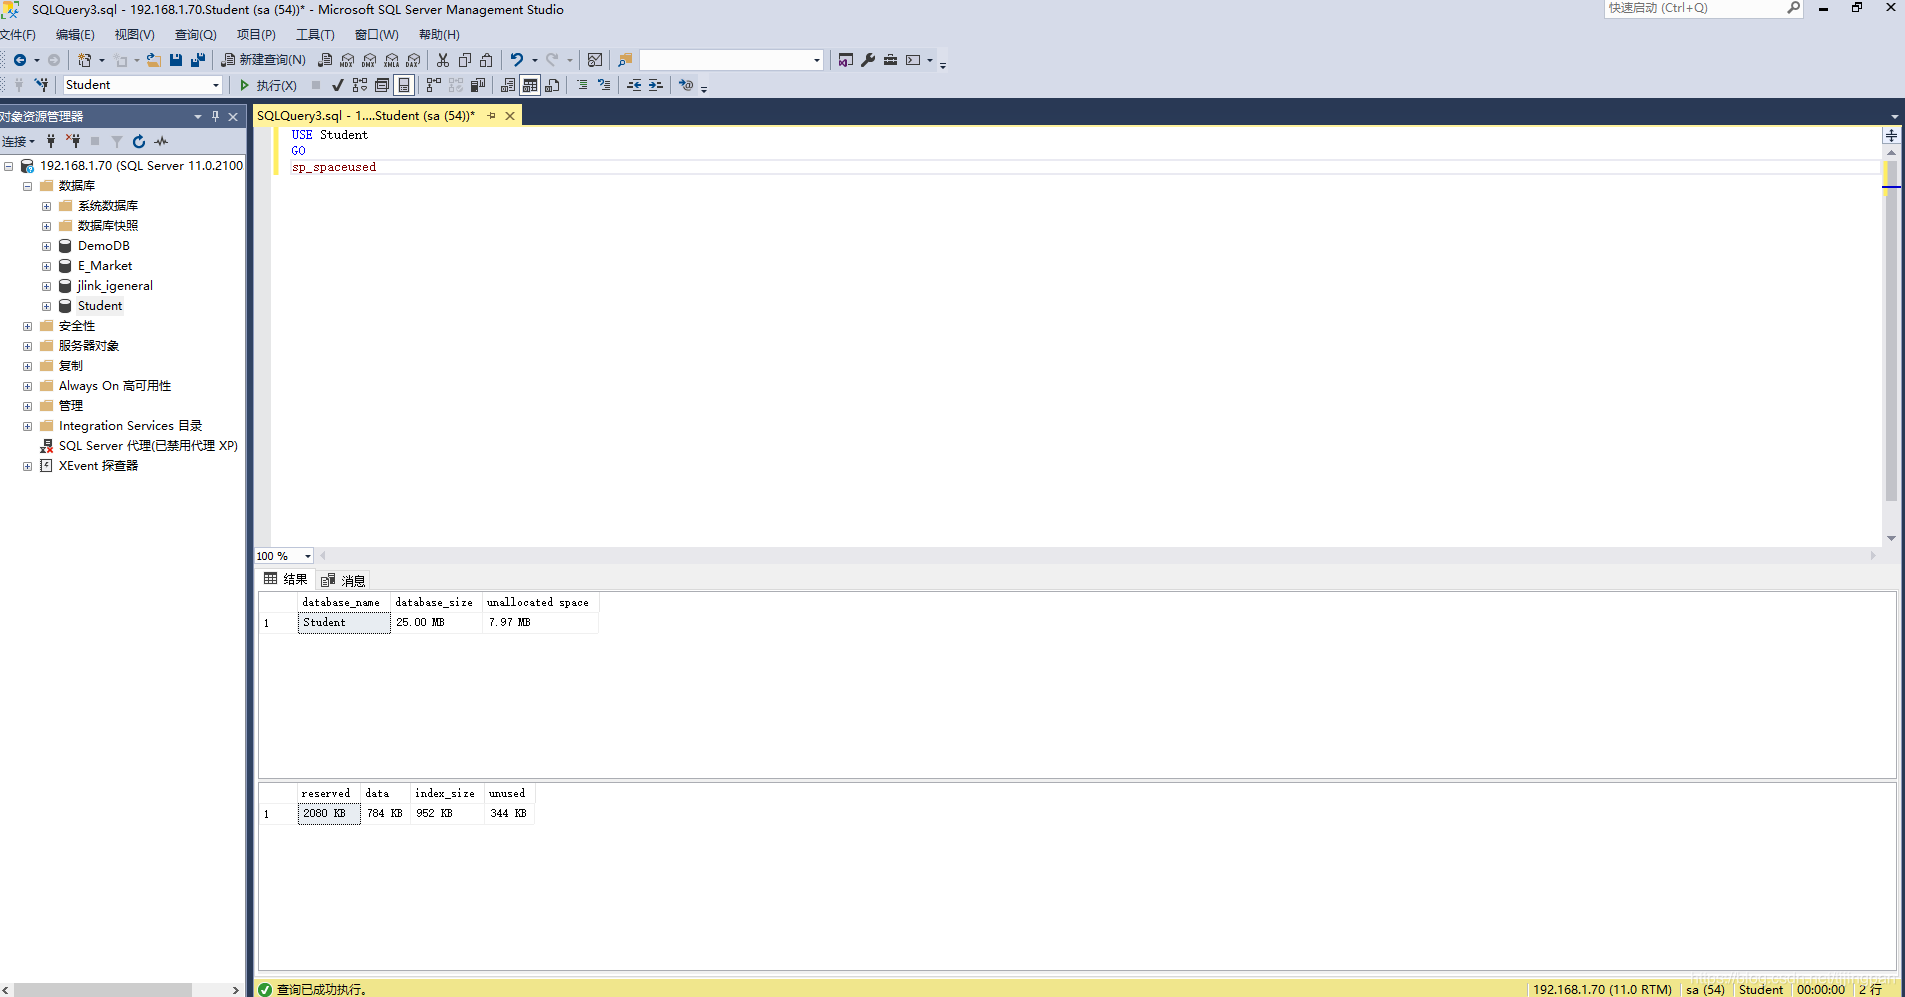Click the Properties wrench icon
Screen dimensions: 1905x997
click(x=868, y=60)
